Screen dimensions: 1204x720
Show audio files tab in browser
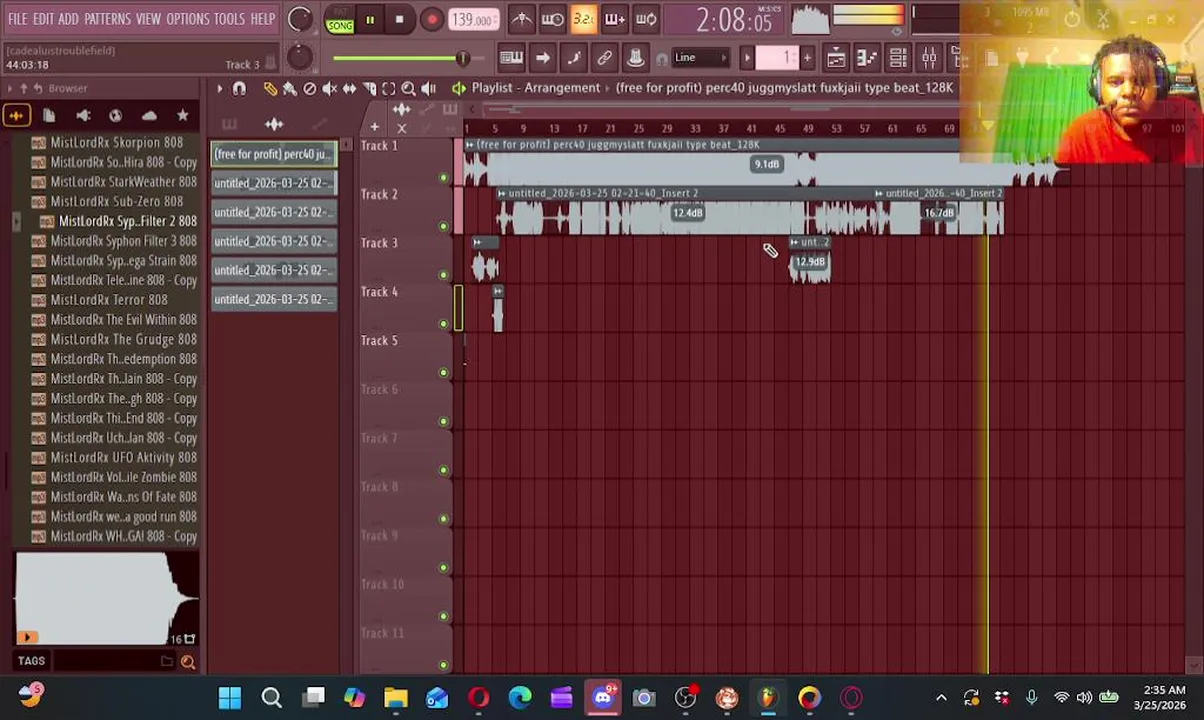point(16,116)
